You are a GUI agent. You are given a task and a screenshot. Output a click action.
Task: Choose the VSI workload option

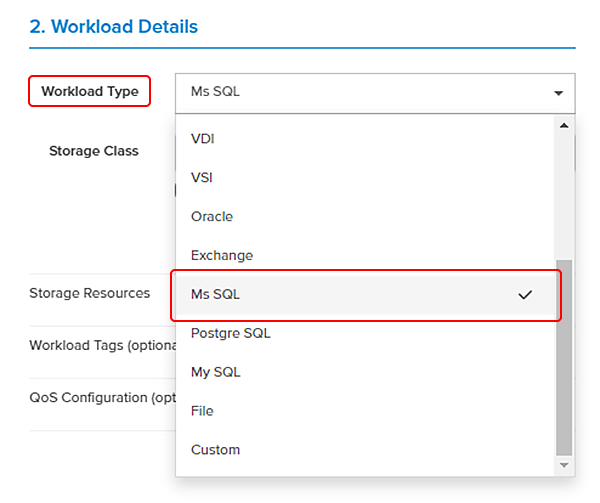[365, 177]
